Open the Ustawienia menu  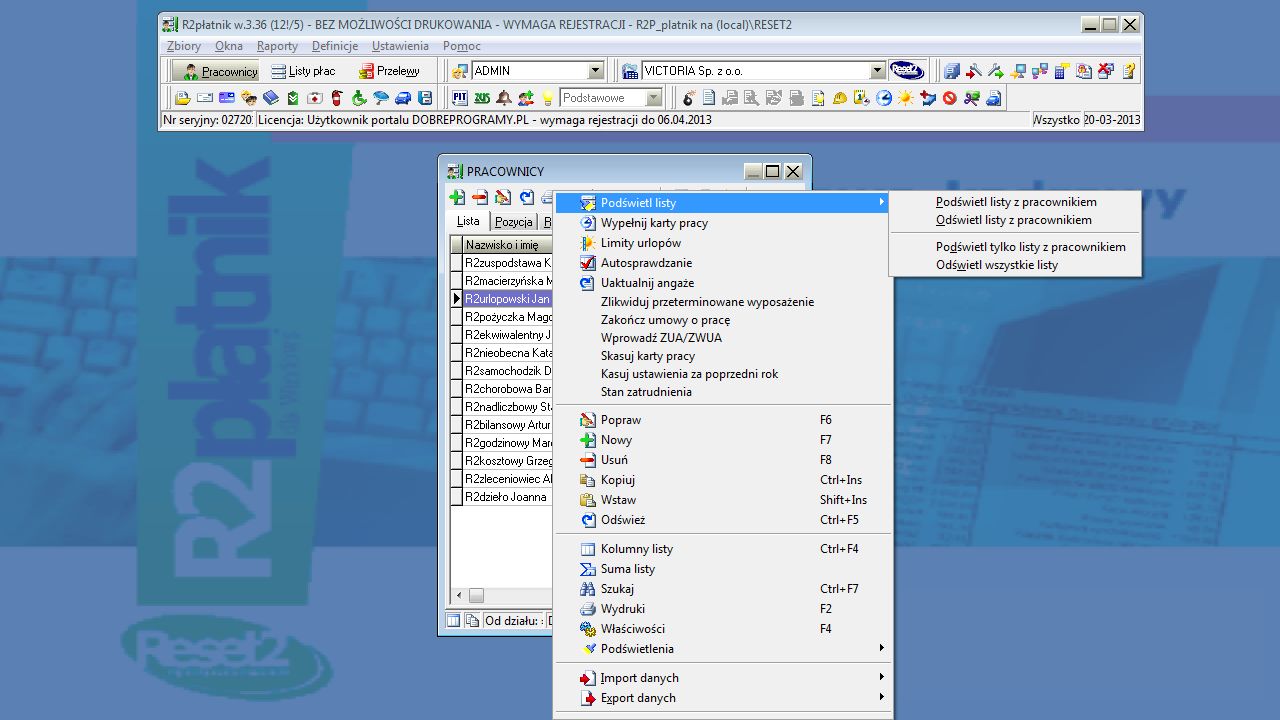tap(400, 46)
